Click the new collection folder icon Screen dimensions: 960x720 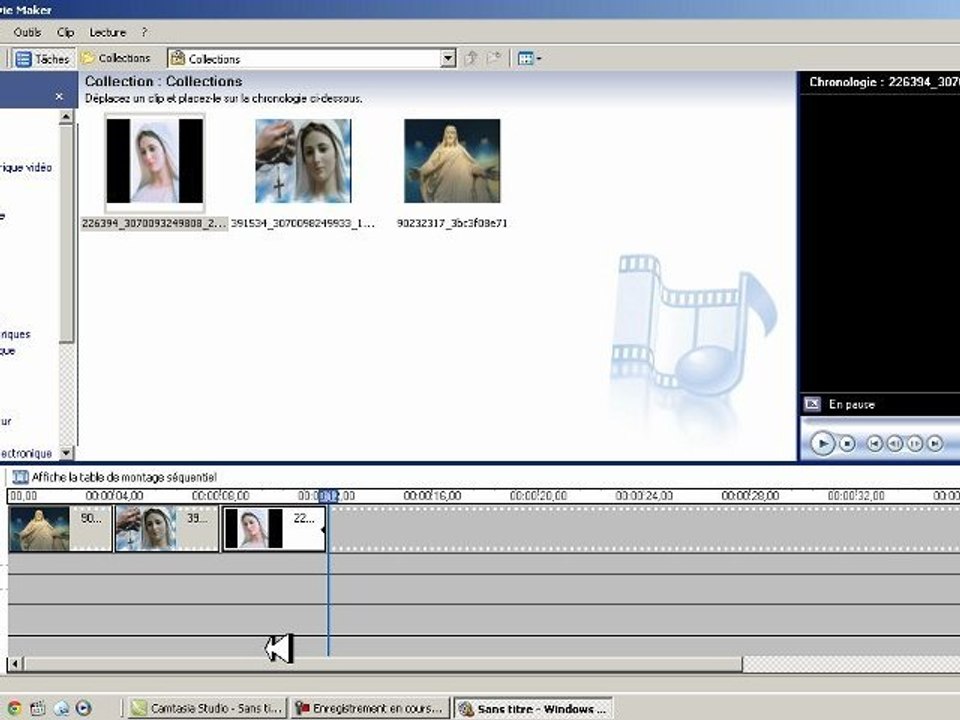[x=493, y=58]
